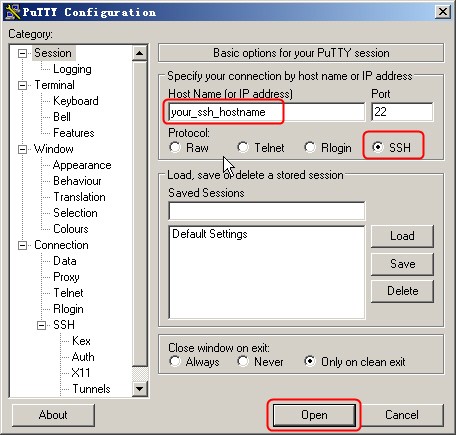Open the Logging category
Screen dimensions: 456x435
pyautogui.click(x=72, y=69)
